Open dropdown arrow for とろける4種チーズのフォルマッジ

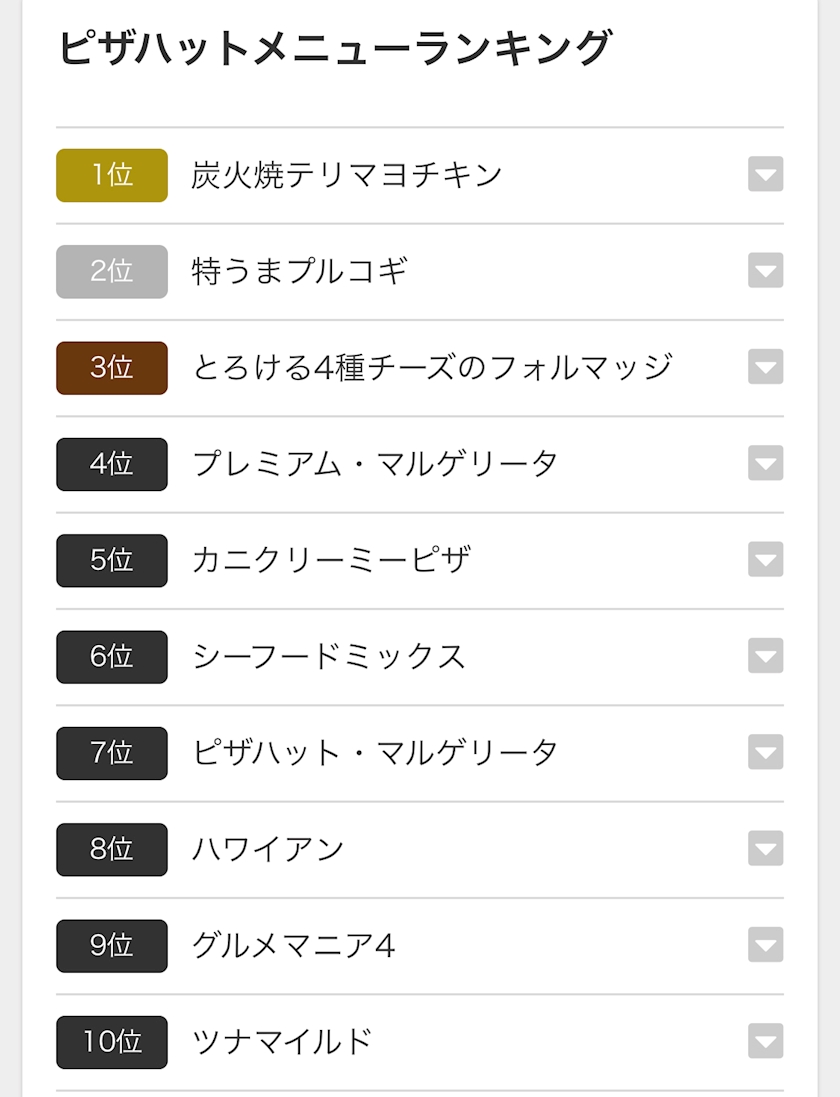[x=765, y=367]
